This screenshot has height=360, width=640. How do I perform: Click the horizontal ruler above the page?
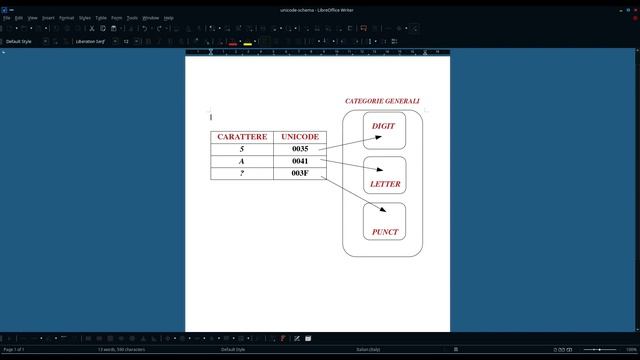[x=318, y=52]
